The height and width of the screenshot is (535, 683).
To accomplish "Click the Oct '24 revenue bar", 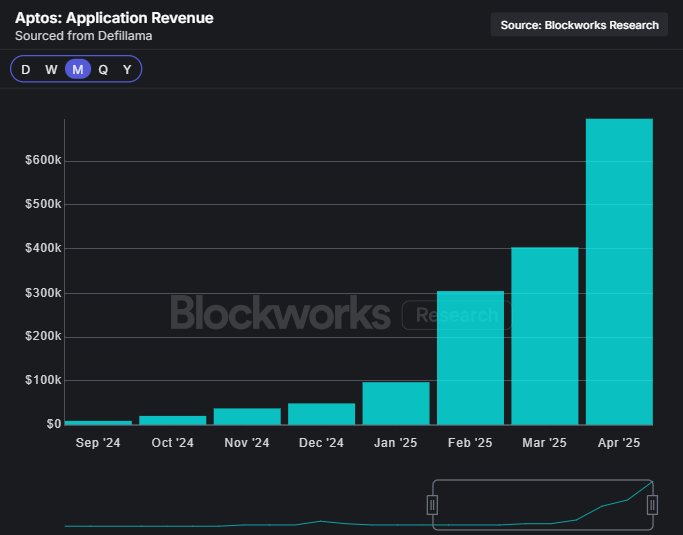I will click(x=172, y=420).
